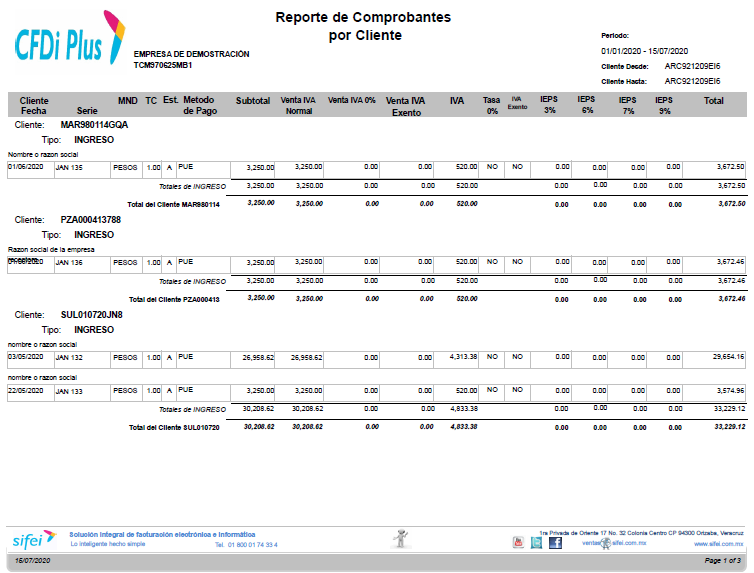Click the 'IEPS 7%' column header
Viewport: 754px width, 573px height.
628,105
